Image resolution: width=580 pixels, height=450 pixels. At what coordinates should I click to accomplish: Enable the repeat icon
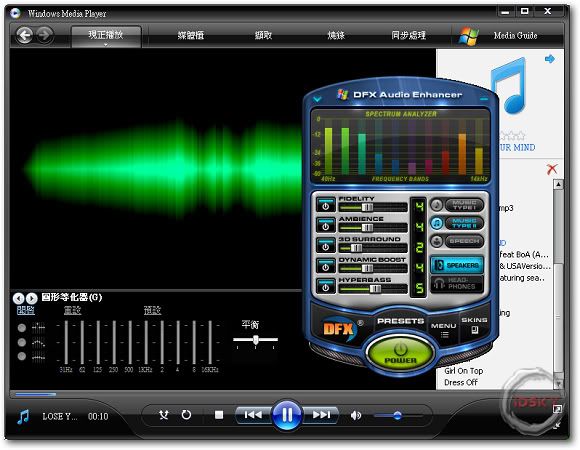pyautogui.click(x=186, y=415)
